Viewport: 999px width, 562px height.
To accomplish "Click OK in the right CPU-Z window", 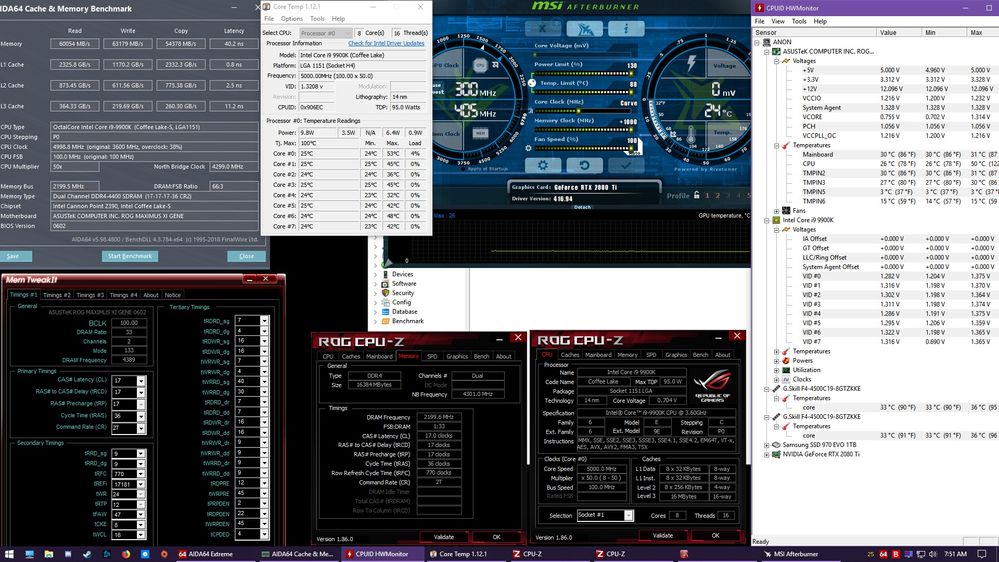I will tap(715, 535).
